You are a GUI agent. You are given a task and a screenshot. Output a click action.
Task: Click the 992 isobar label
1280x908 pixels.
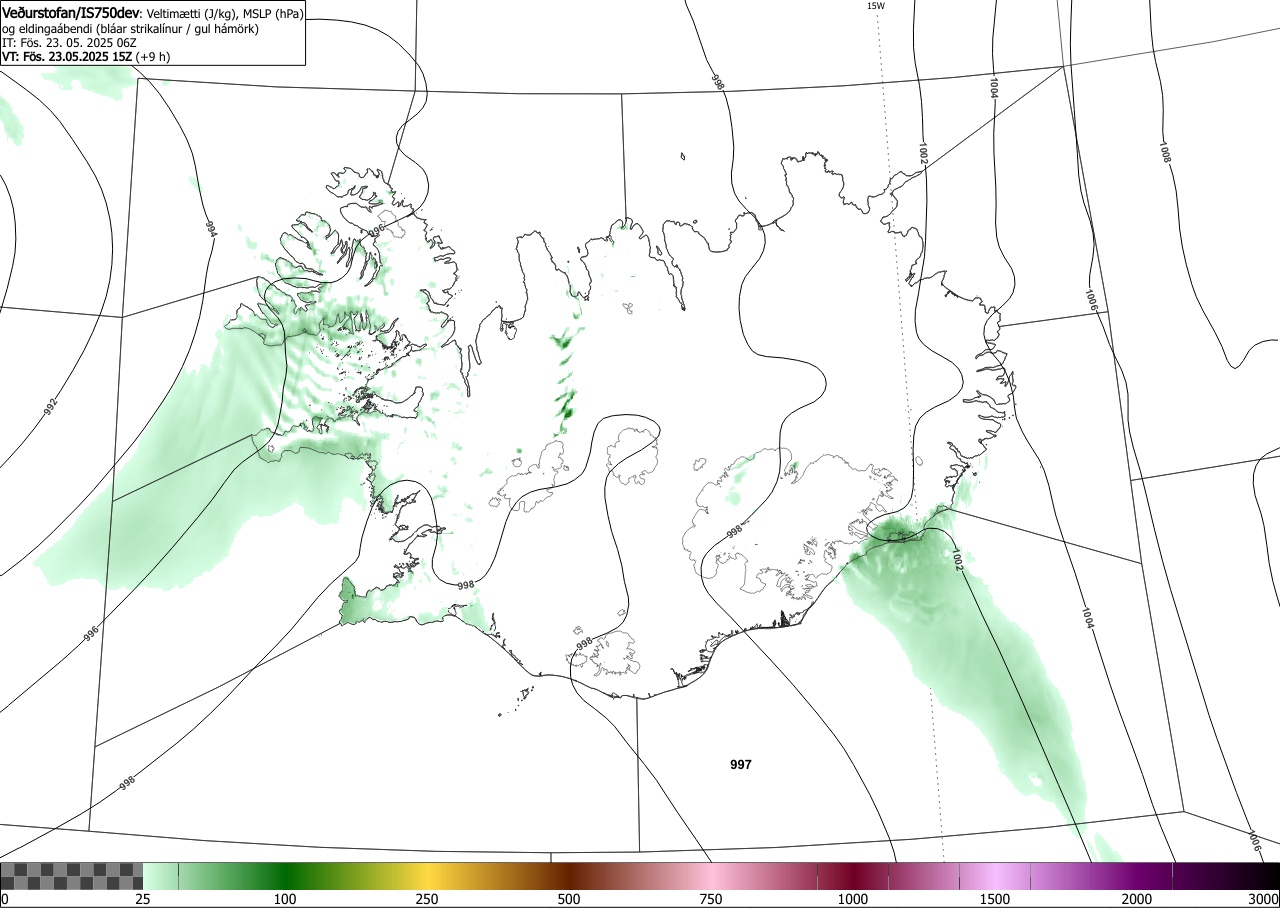[x=51, y=408]
